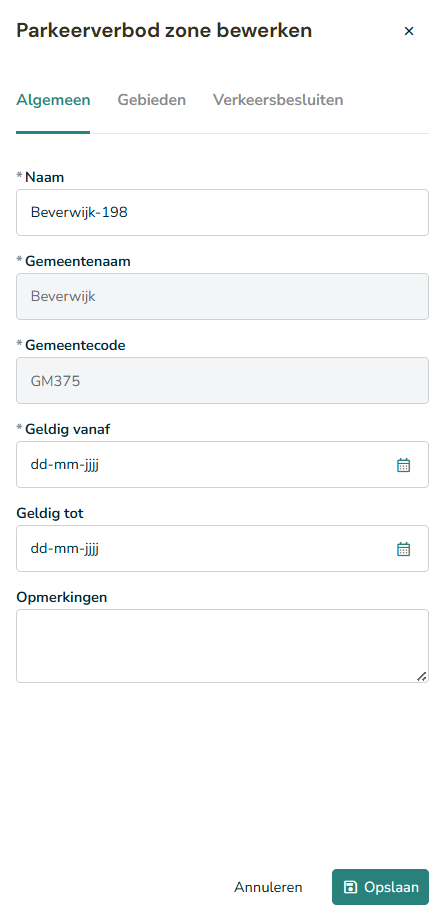
Task: Open the calendar picker for Geldig vanaf
Action: pyautogui.click(x=403, y=465)
